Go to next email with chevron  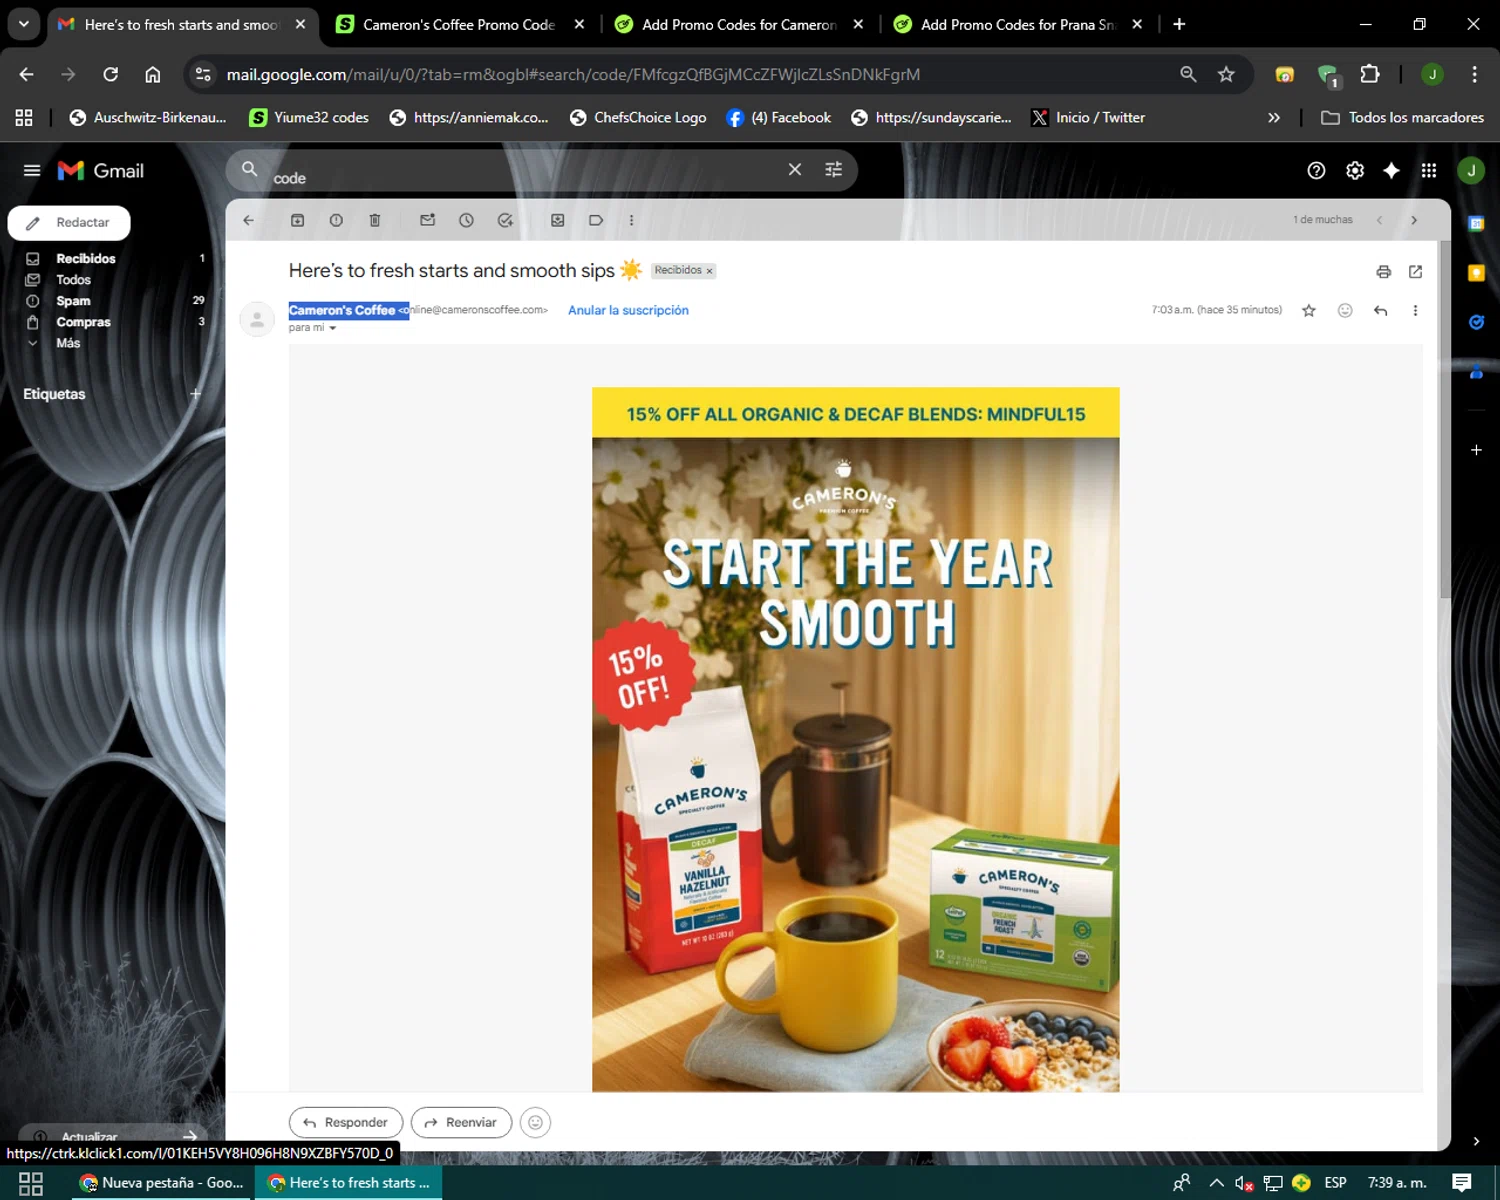coord(1414,220)
